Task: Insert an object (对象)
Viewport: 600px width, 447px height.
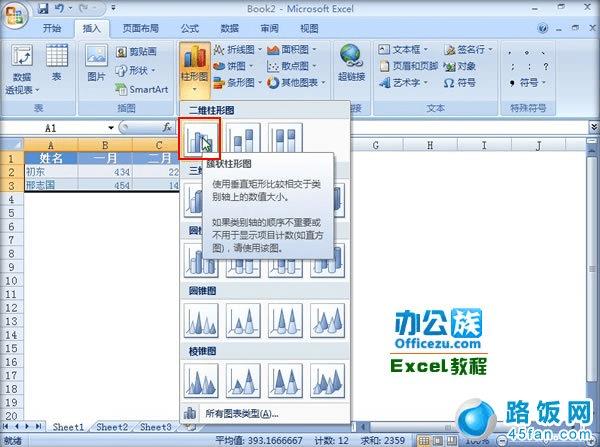Action: coord(460,66)
